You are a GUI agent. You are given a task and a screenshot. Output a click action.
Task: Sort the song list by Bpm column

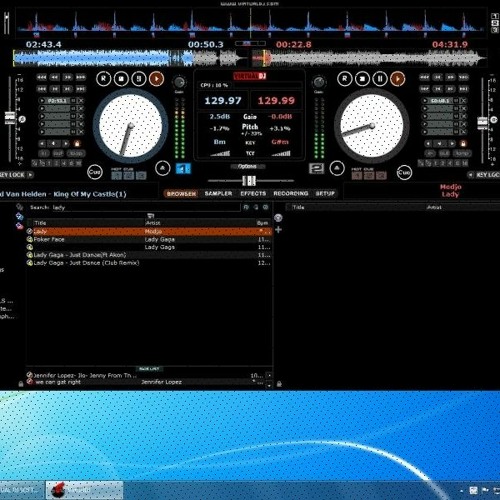coord(263,223)
